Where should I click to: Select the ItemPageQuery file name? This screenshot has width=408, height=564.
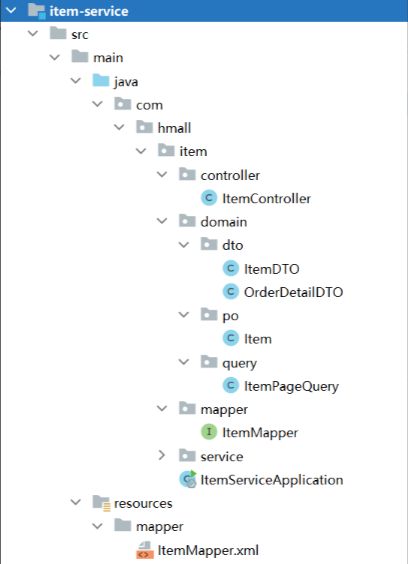(x=291, y=387)
